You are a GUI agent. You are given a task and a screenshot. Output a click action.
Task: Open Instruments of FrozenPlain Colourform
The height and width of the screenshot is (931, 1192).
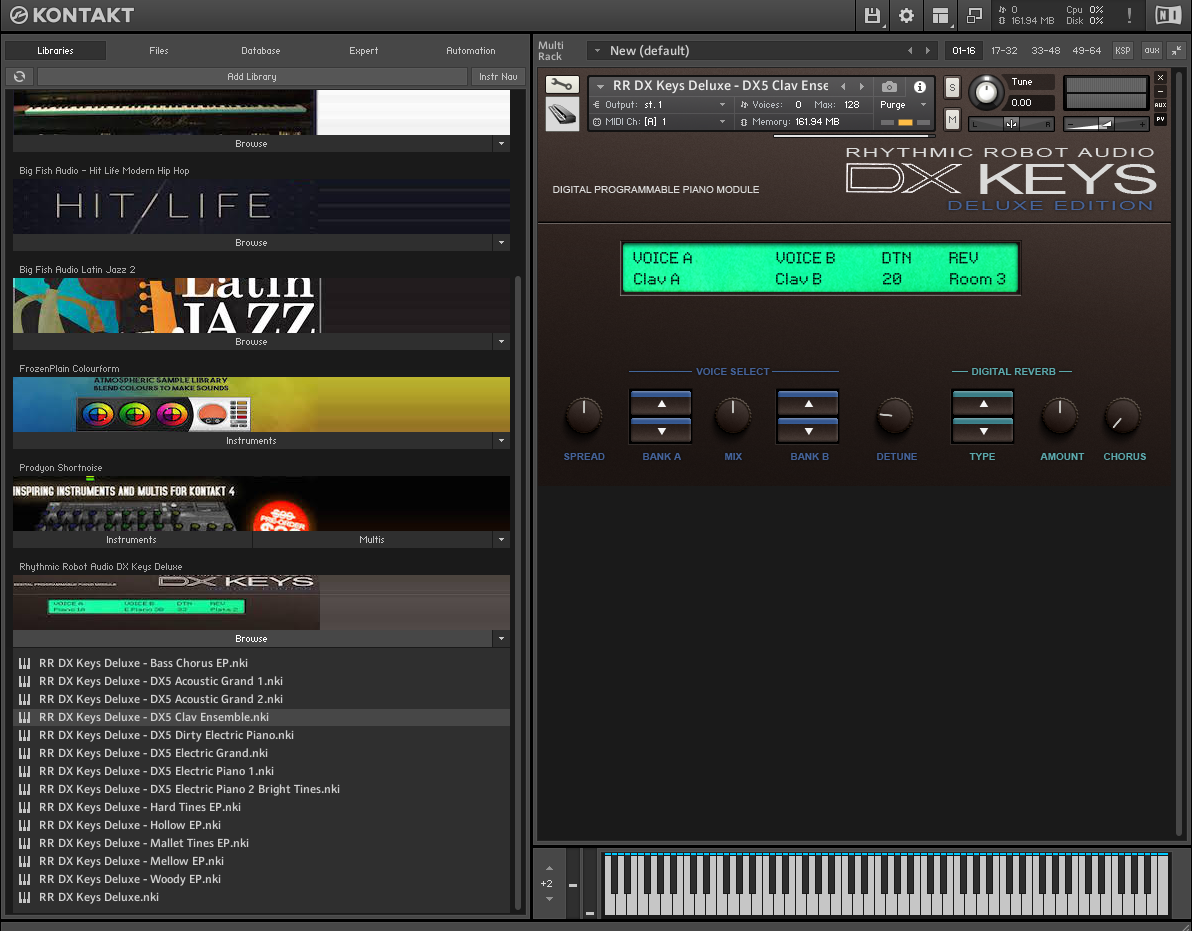(252, 440)
